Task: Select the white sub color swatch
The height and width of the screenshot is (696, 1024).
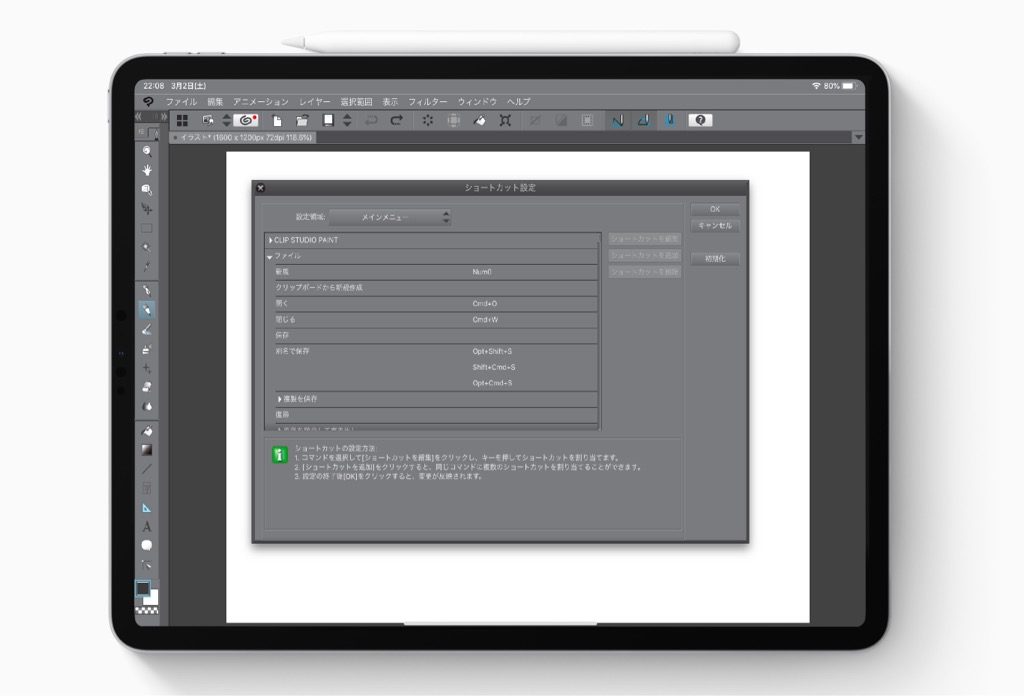Action: coord(153,597)
